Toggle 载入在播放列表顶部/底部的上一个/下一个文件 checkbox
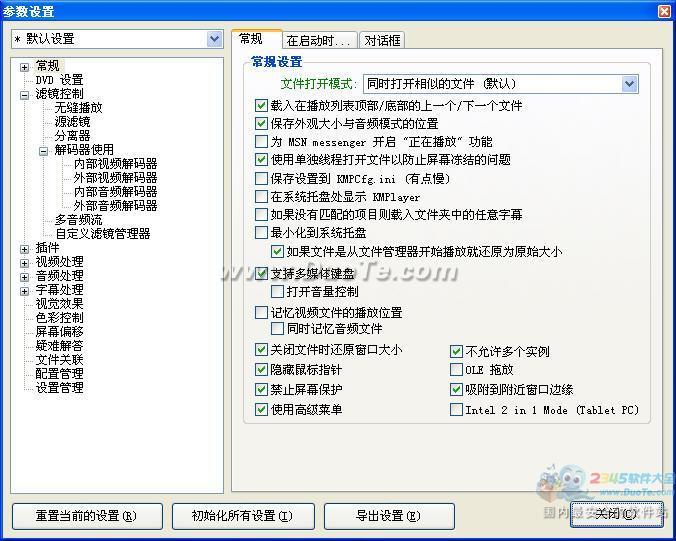The image size is (676, 541). coord(261,106)
